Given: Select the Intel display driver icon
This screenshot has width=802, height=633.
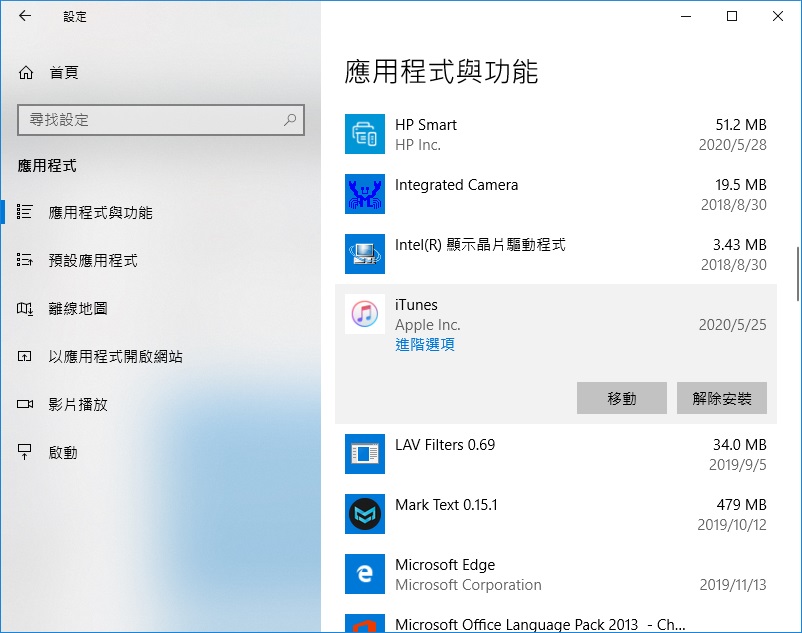Looking at the screenshot, I should [365, 254].
